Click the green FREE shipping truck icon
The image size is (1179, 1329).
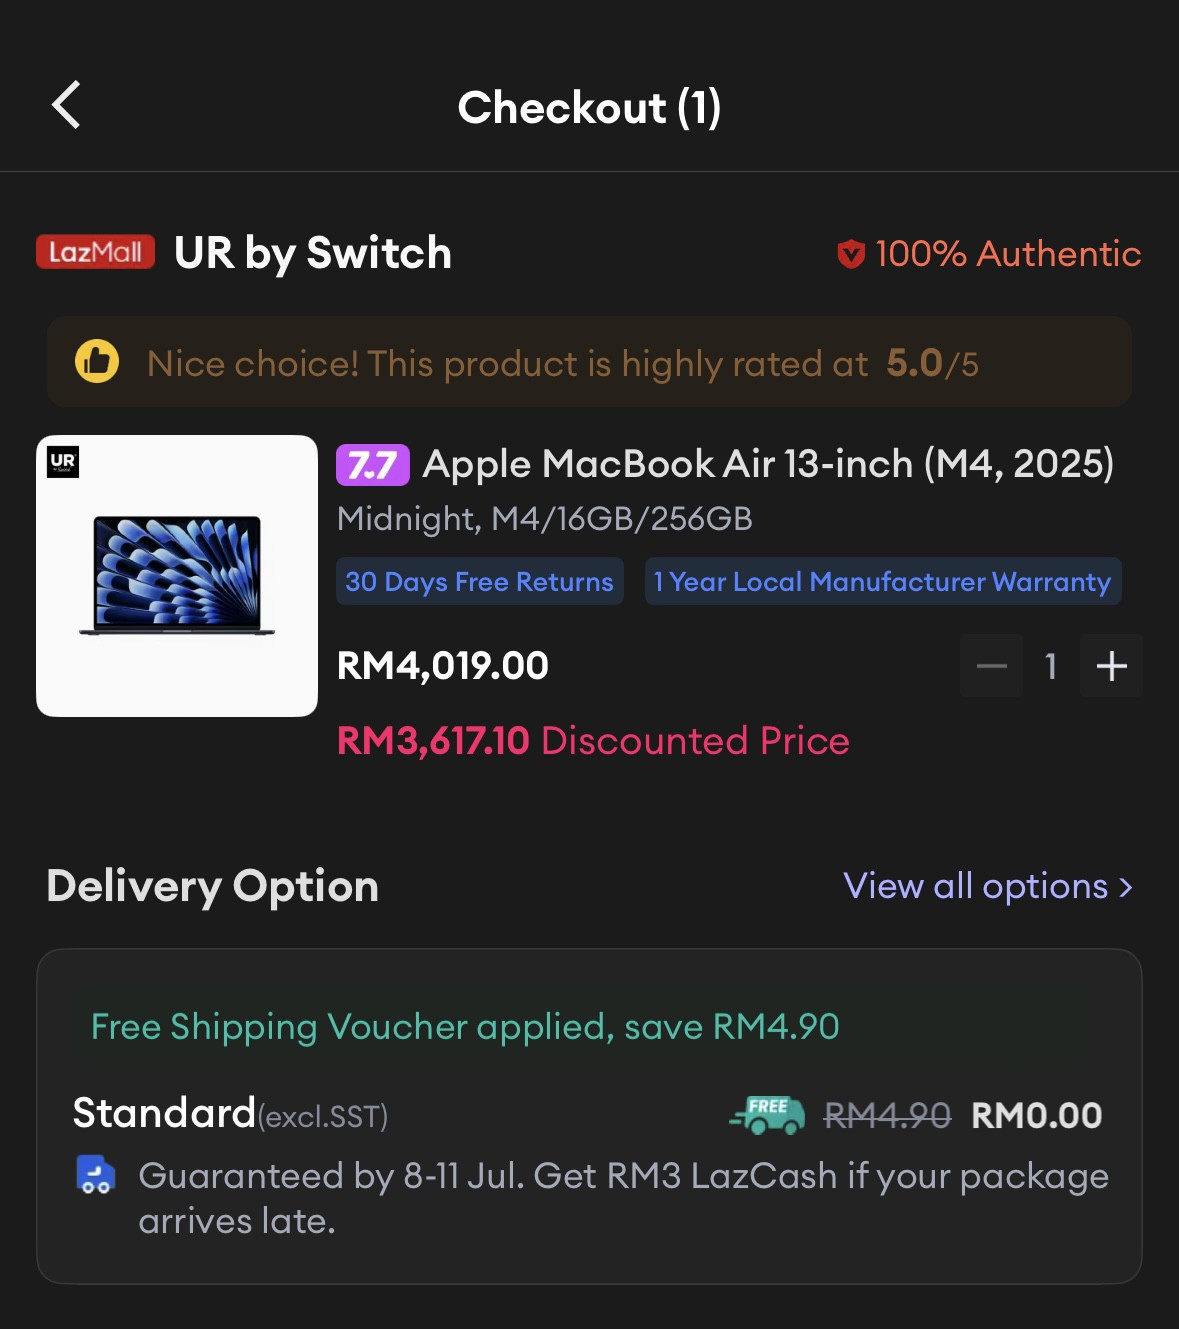(768, 1114)
